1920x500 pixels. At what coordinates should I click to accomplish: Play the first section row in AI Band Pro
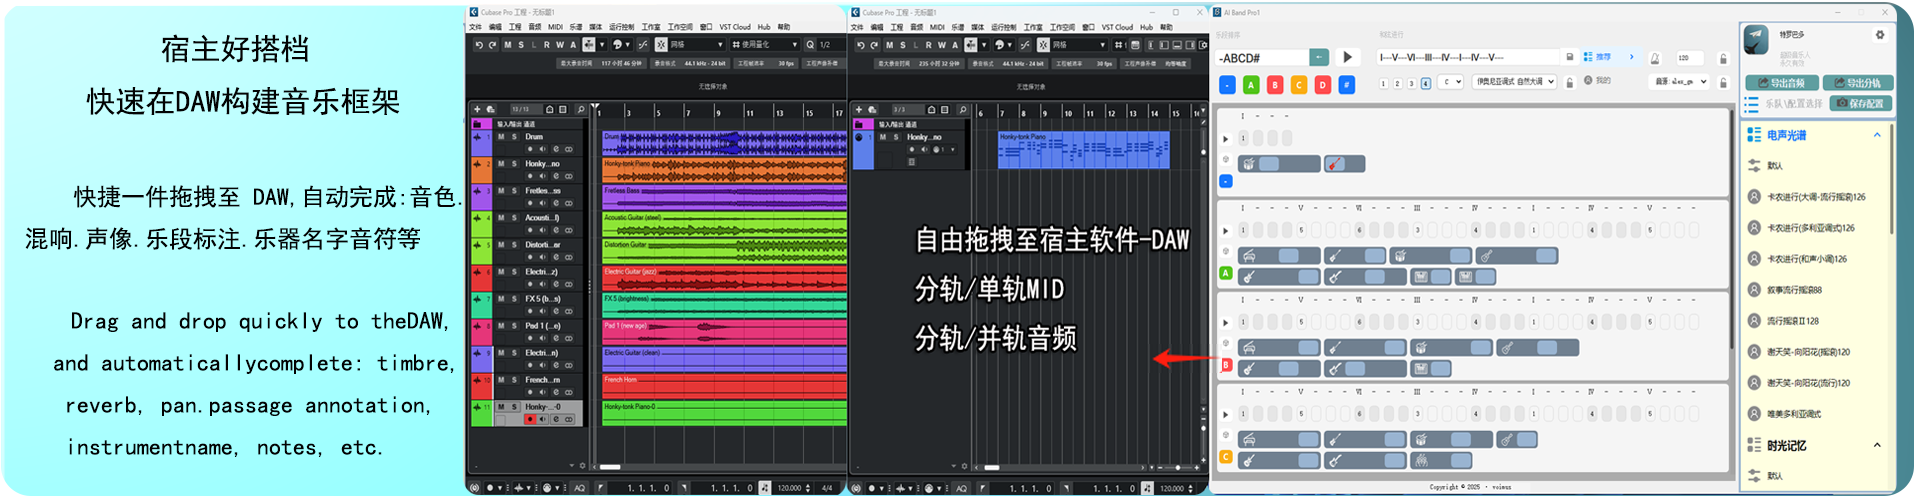pos(1226,139)
